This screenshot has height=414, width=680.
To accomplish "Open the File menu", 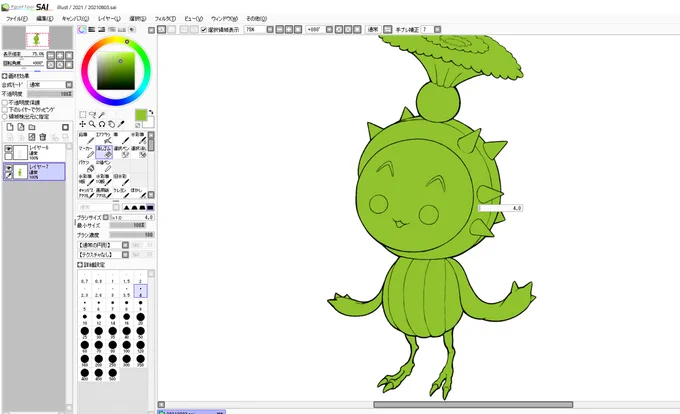I will point(16,19).
